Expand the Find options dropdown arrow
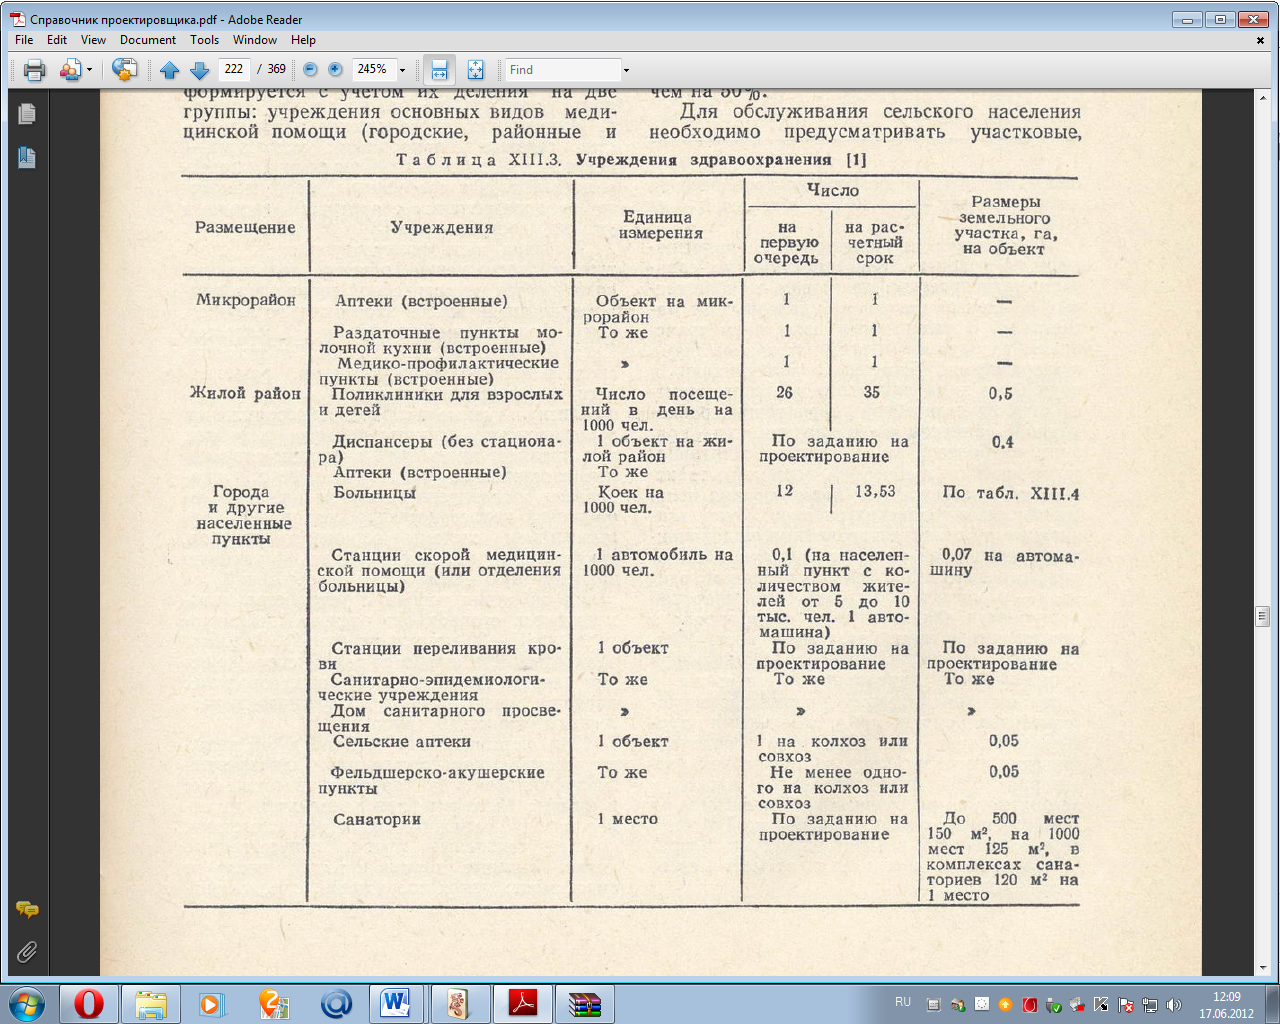 (627, 70)
